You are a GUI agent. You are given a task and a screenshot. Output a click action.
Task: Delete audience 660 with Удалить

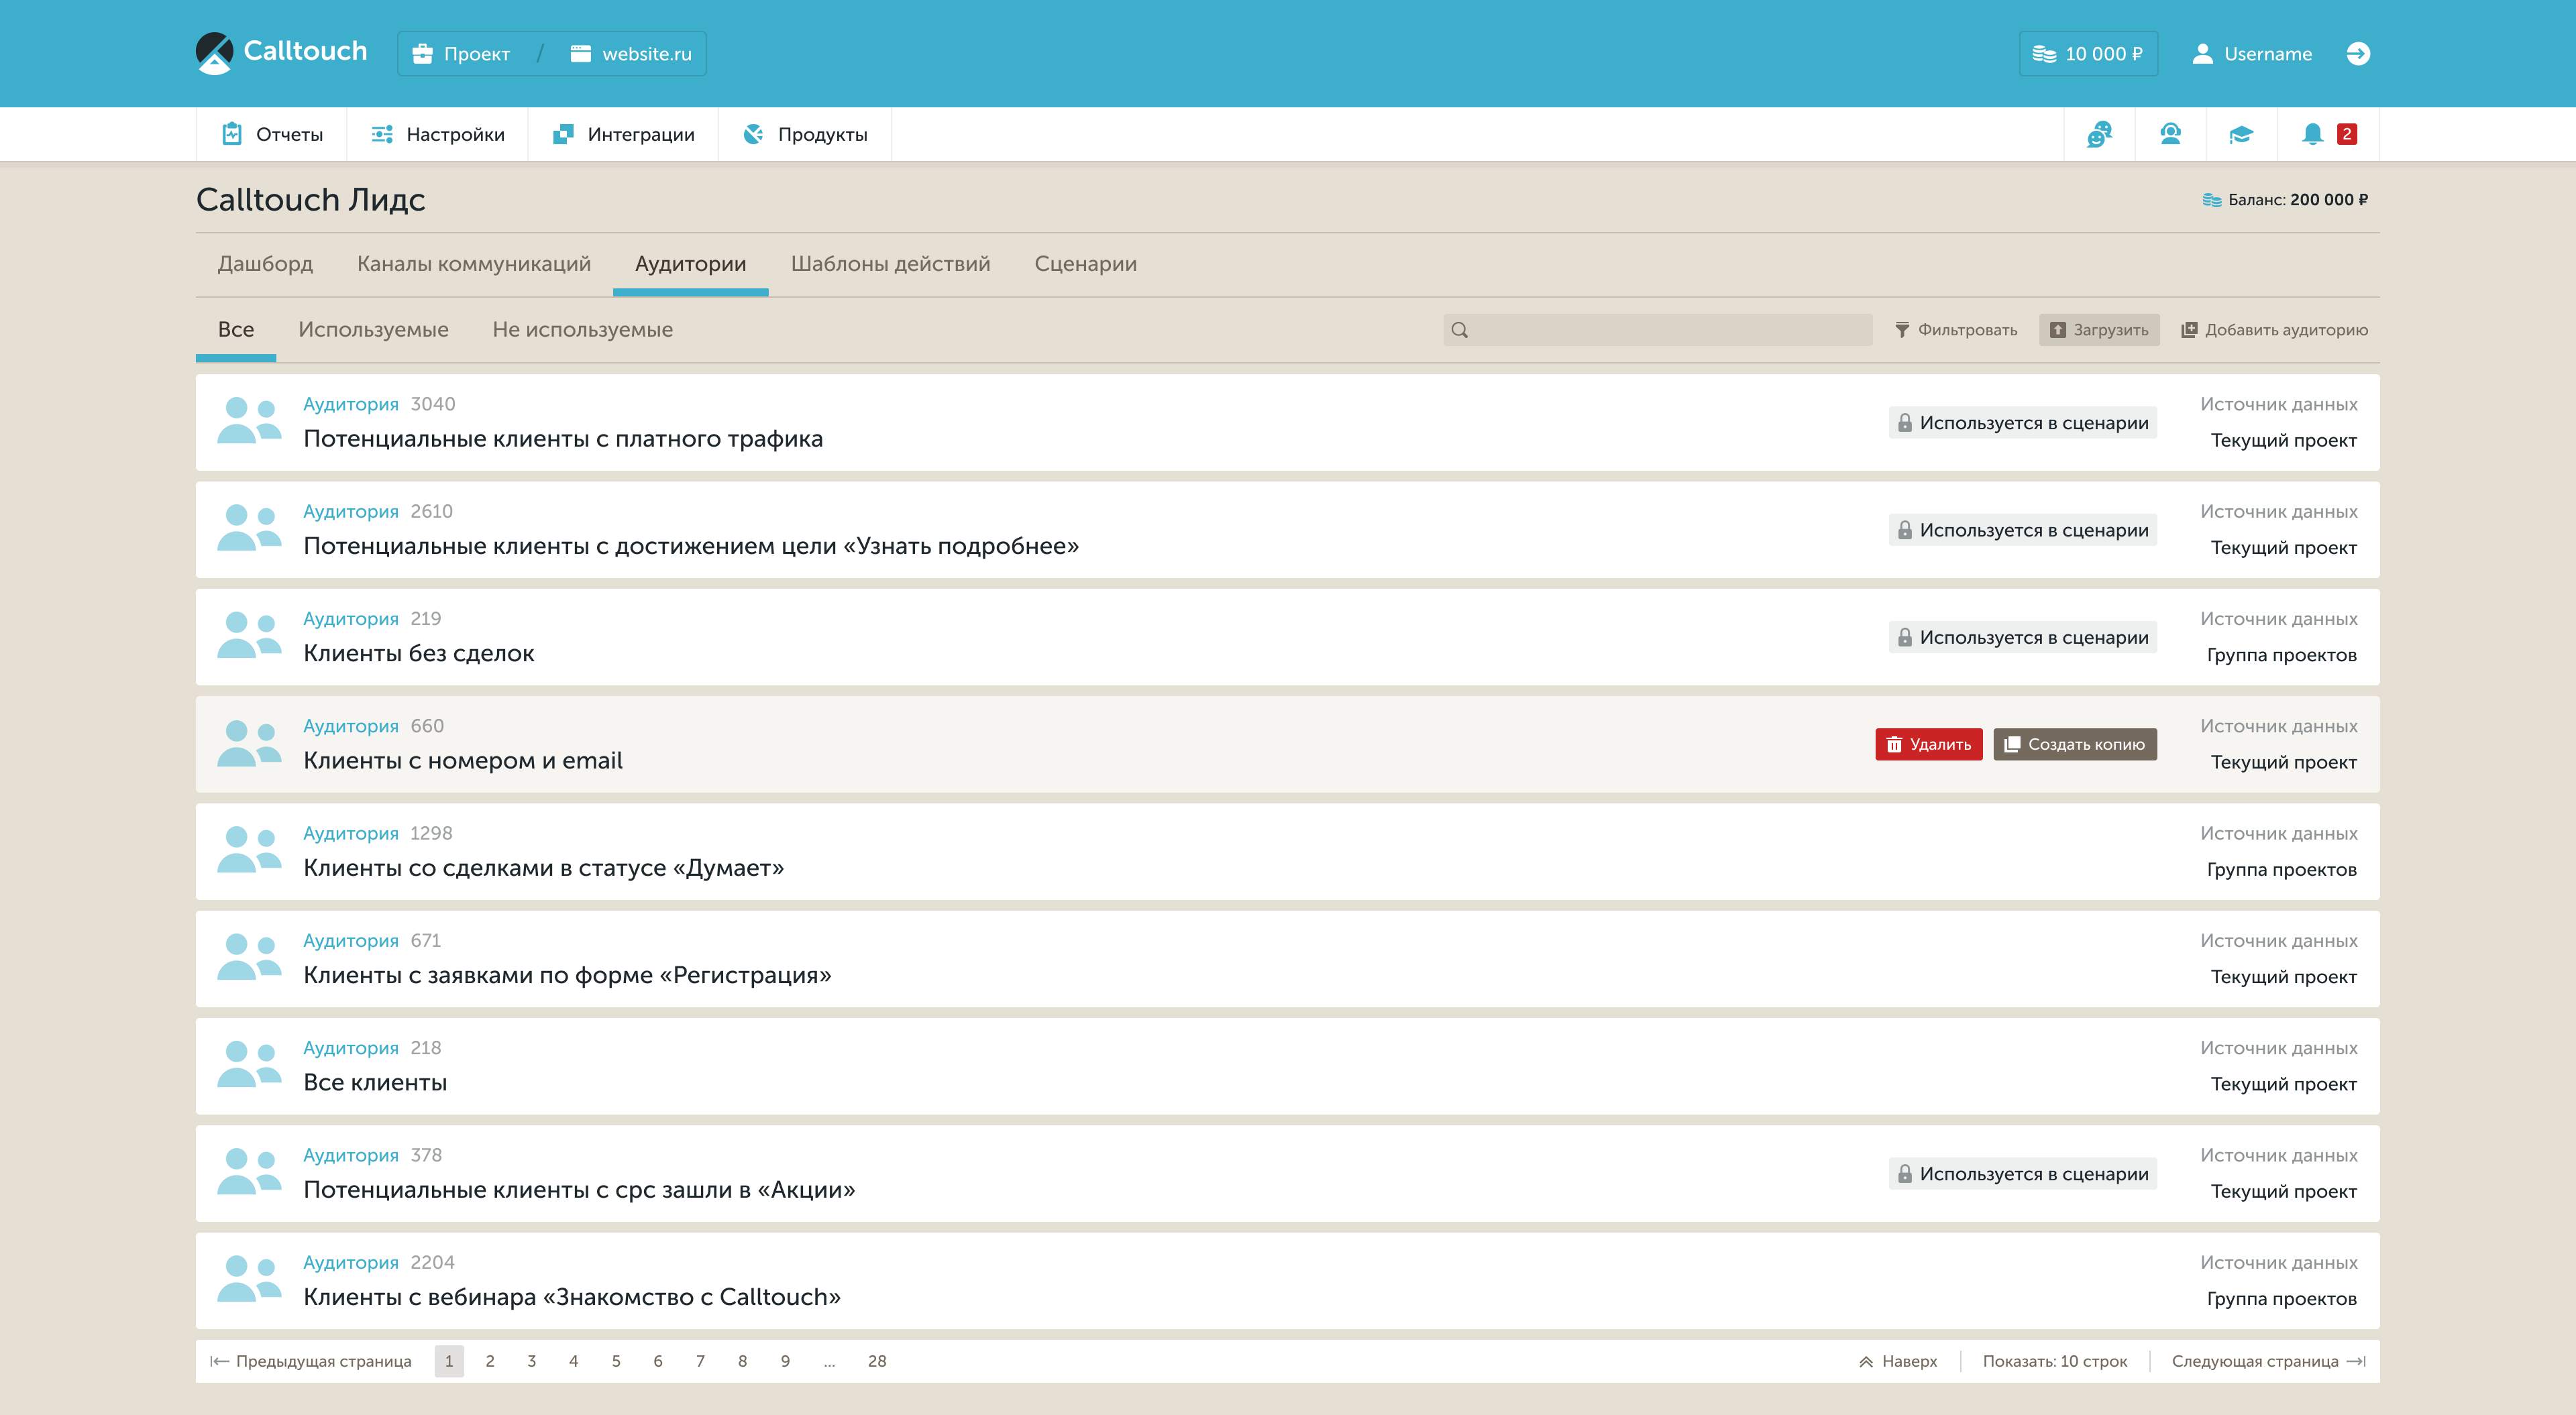[x=1929, y=744]
